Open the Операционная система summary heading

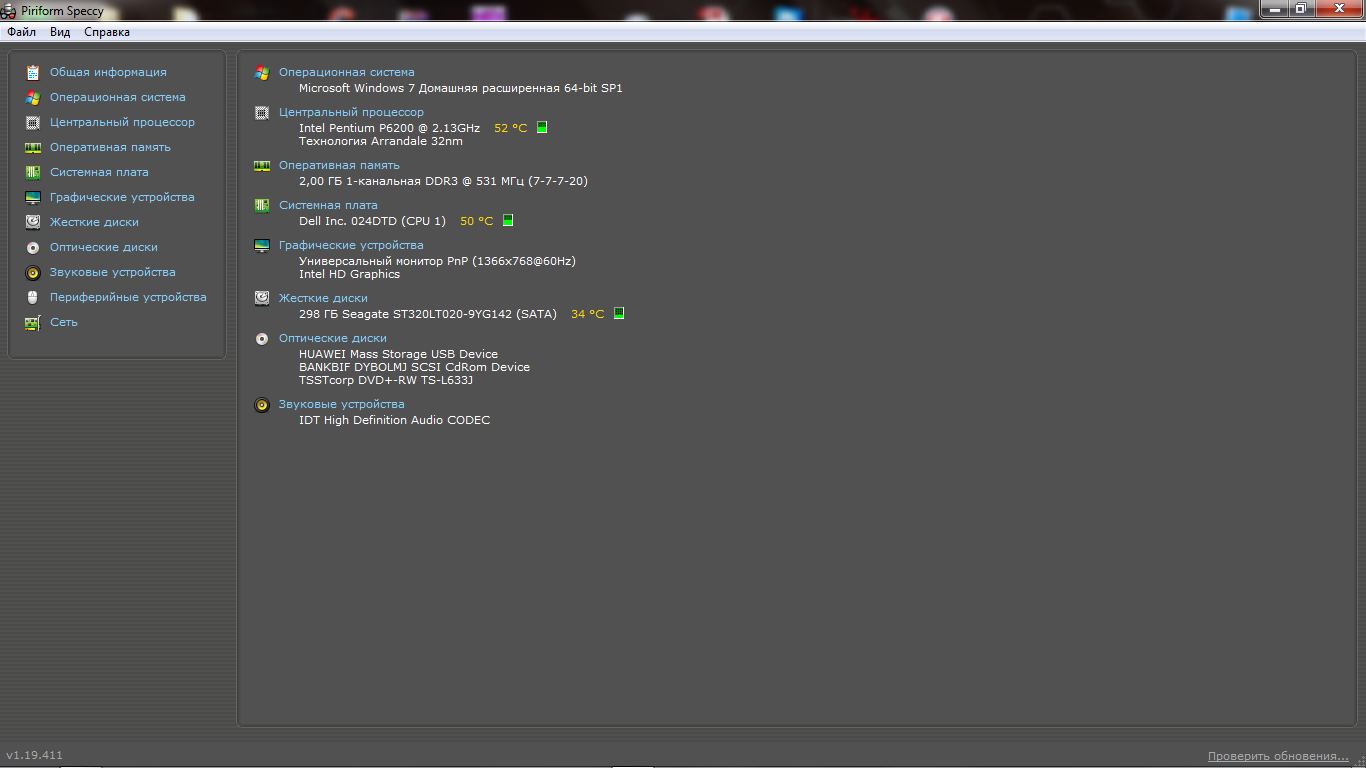click(x=346, y=72)
